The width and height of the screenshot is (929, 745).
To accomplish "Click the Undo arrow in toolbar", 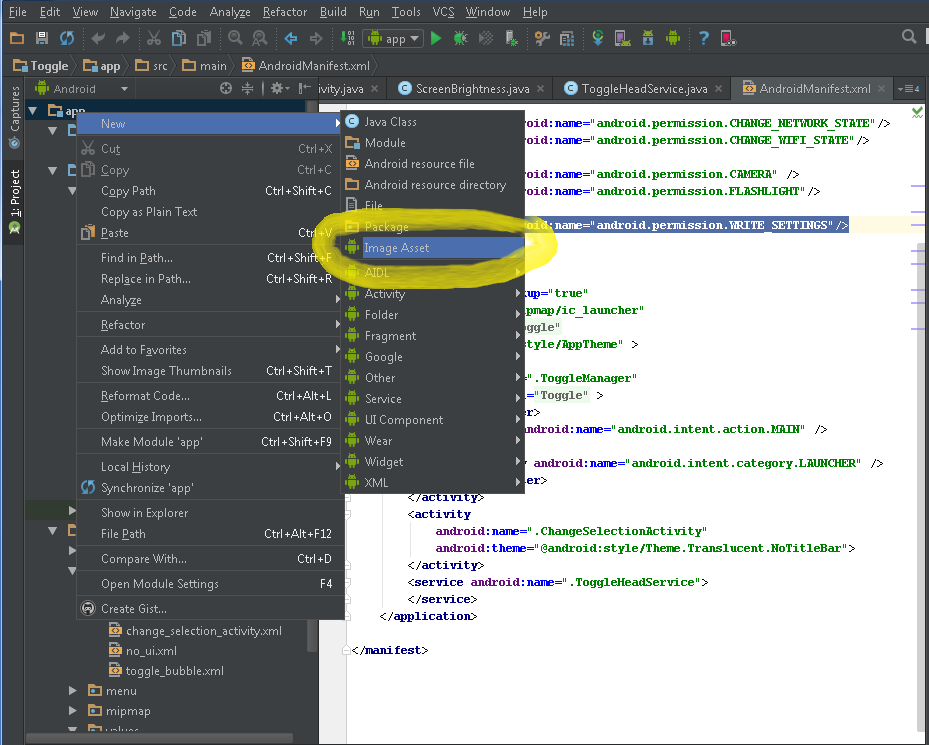I will tap(97, 38).
